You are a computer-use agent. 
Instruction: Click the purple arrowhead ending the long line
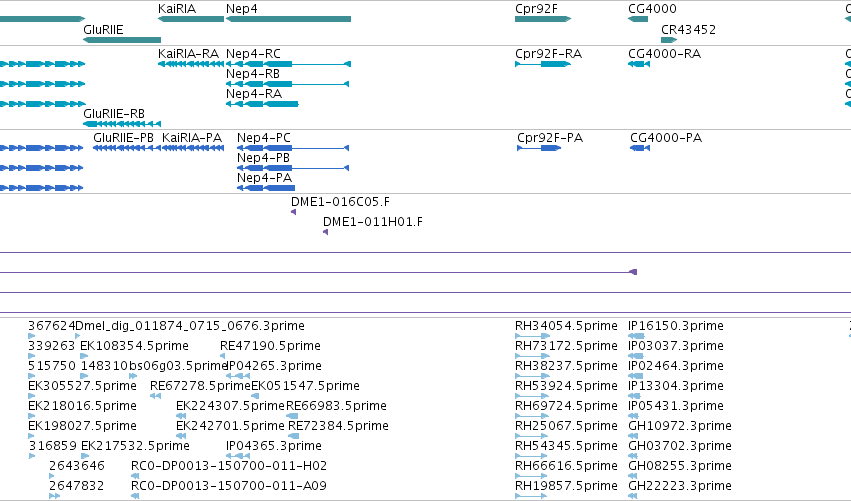pyautogui.click(x=633, y=272)
